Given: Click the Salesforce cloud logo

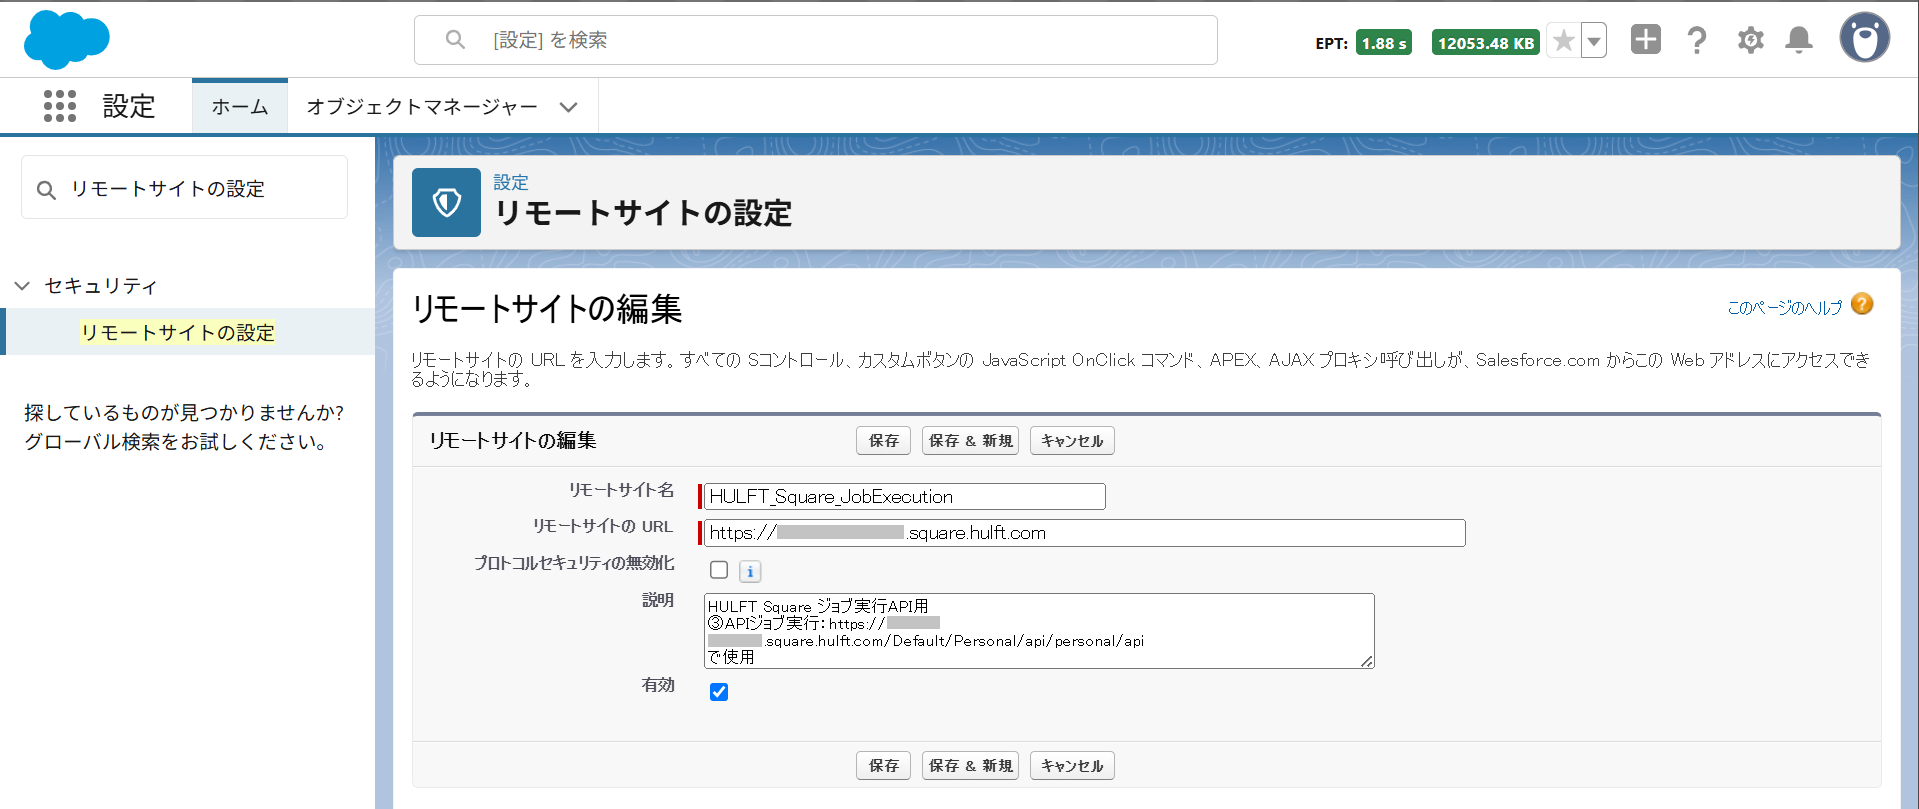Looking at the screenshot, I should tap(66, 40).
